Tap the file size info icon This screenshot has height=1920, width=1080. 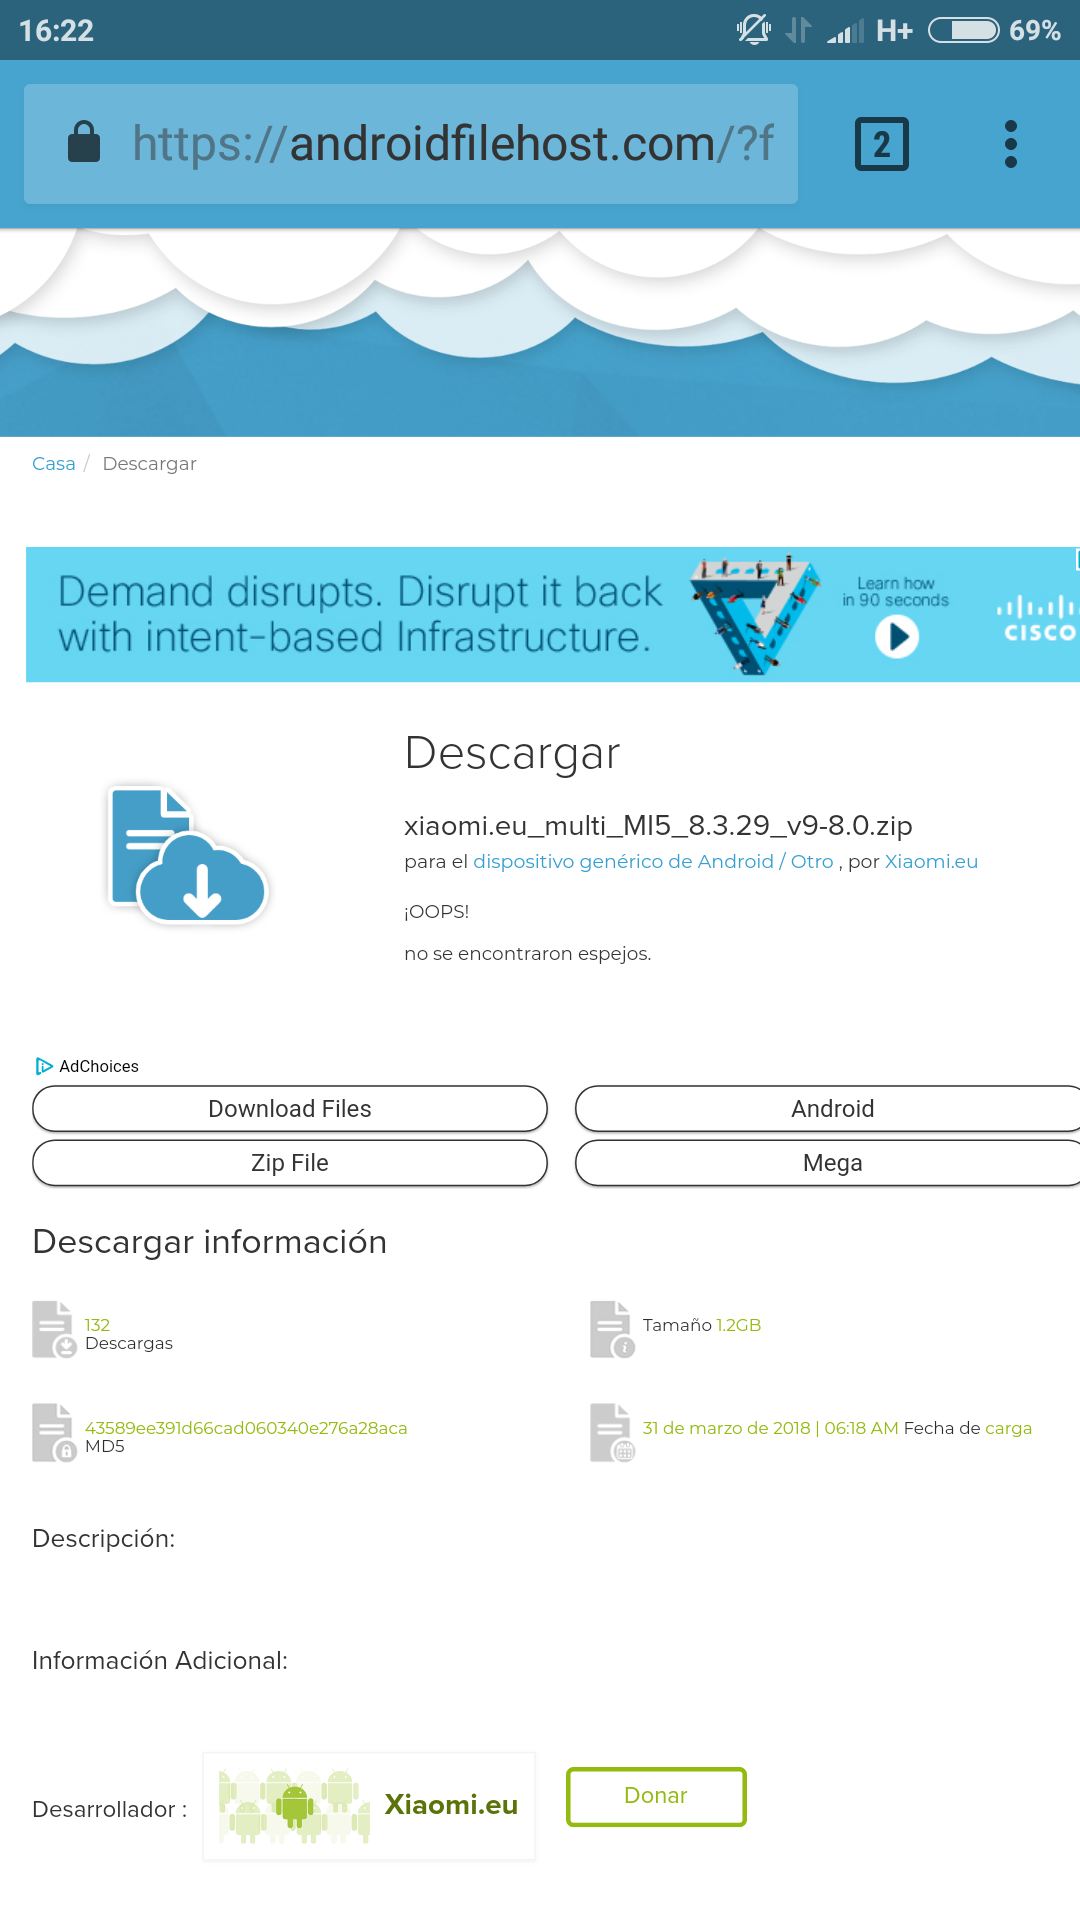pos(612,1329)
